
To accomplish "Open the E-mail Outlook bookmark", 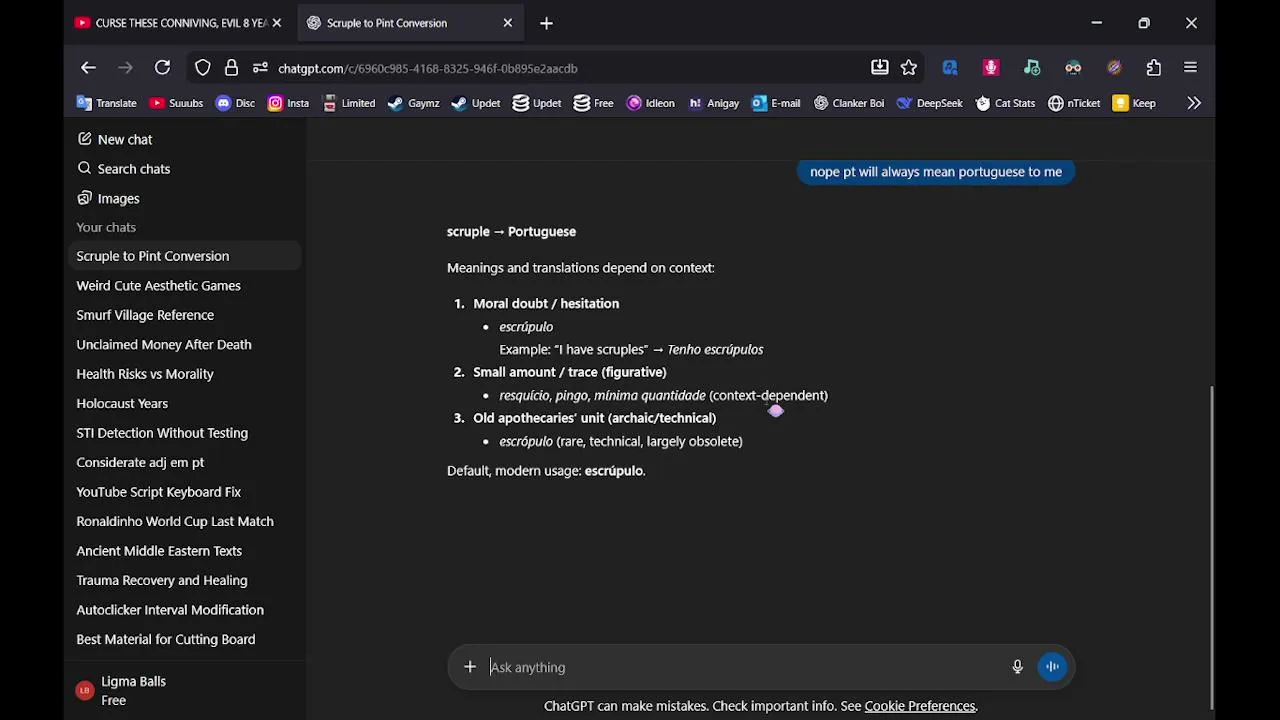I will (776, 103).
